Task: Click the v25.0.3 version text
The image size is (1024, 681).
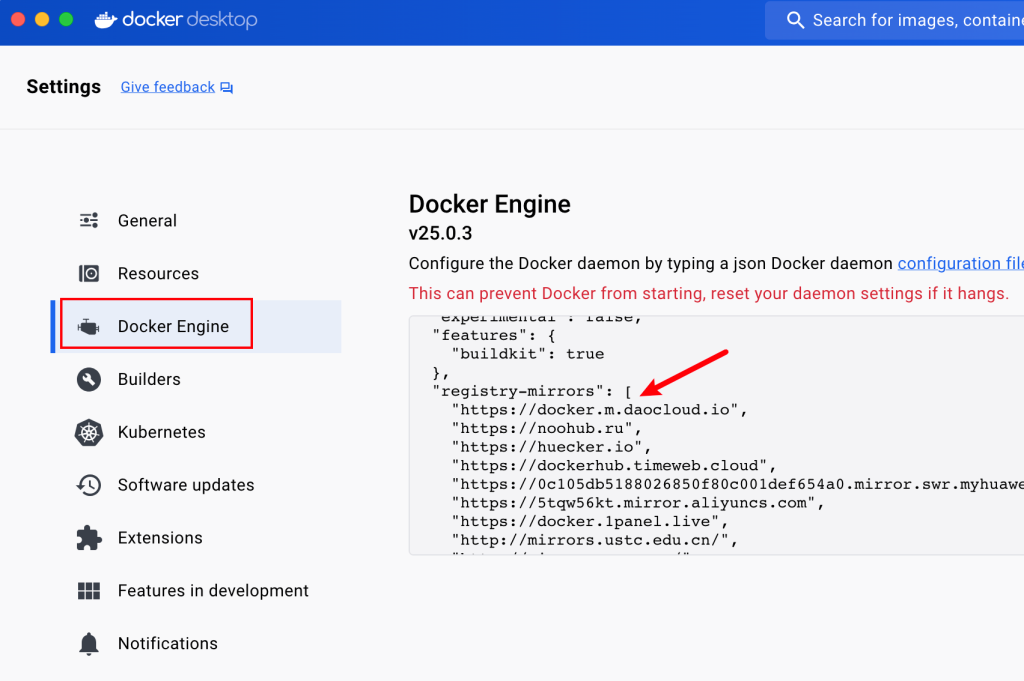Action: click(x=440, y=233)
